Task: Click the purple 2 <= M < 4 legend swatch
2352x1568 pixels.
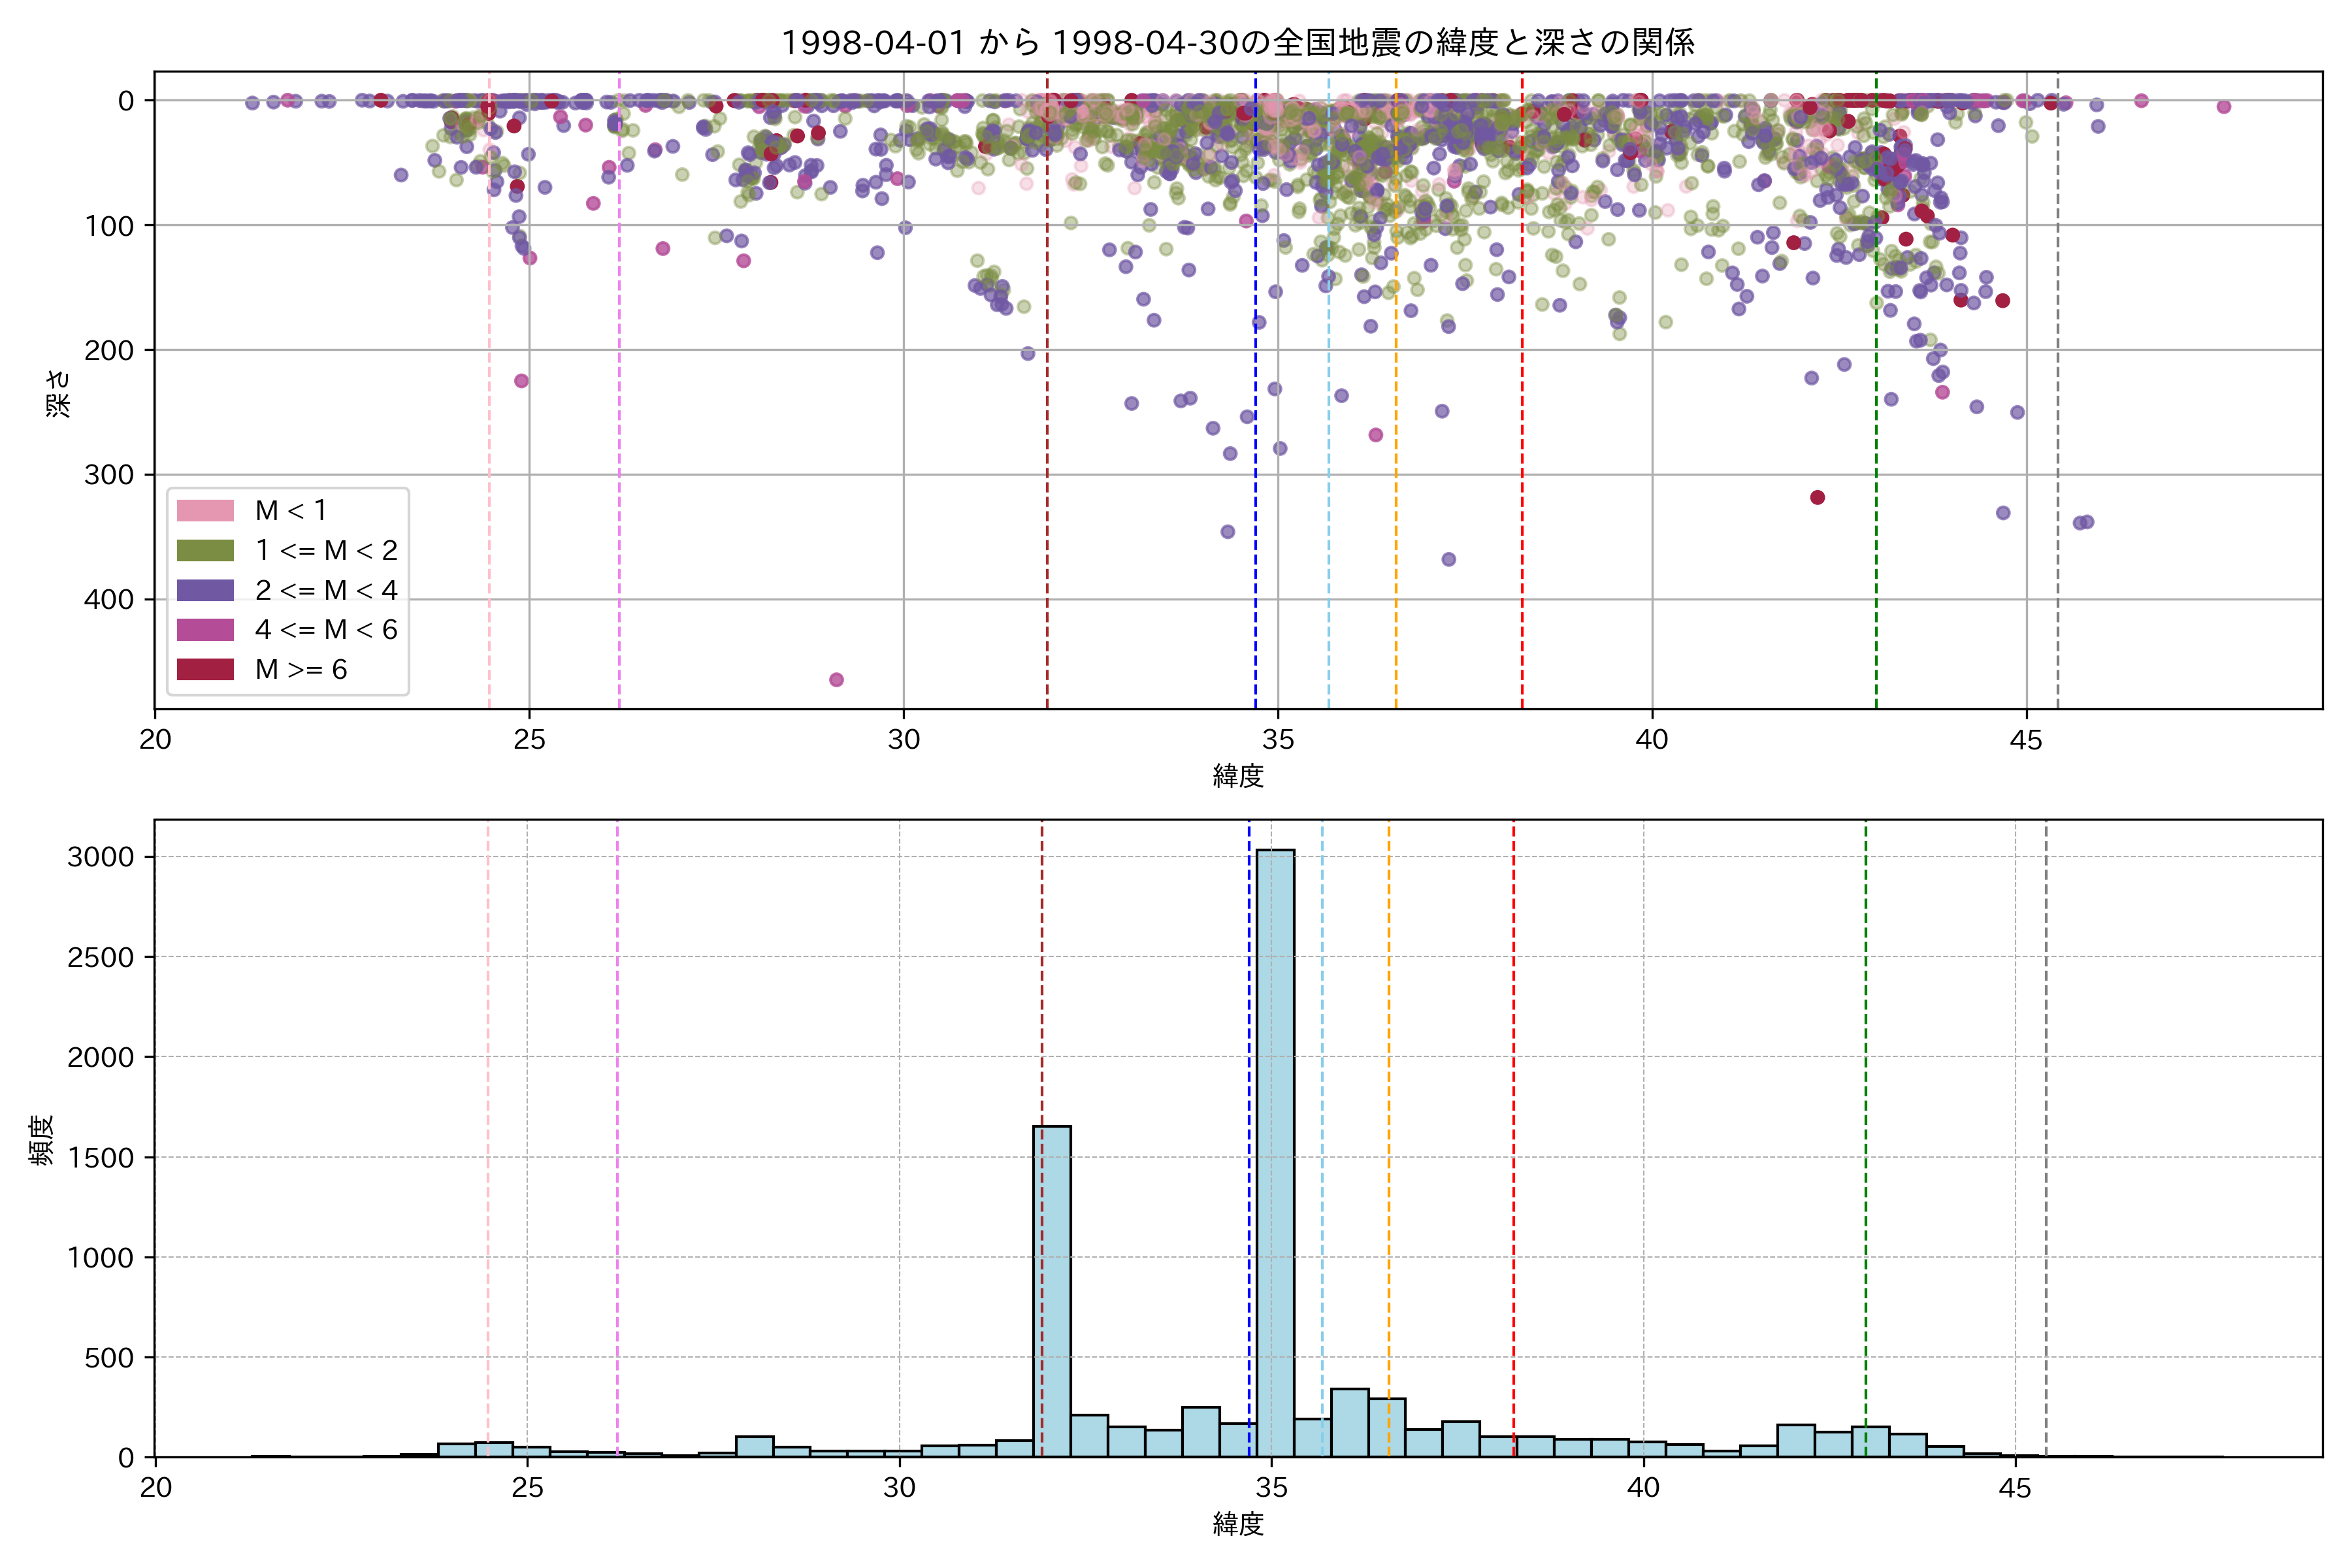Action: [x=205, y=590]
